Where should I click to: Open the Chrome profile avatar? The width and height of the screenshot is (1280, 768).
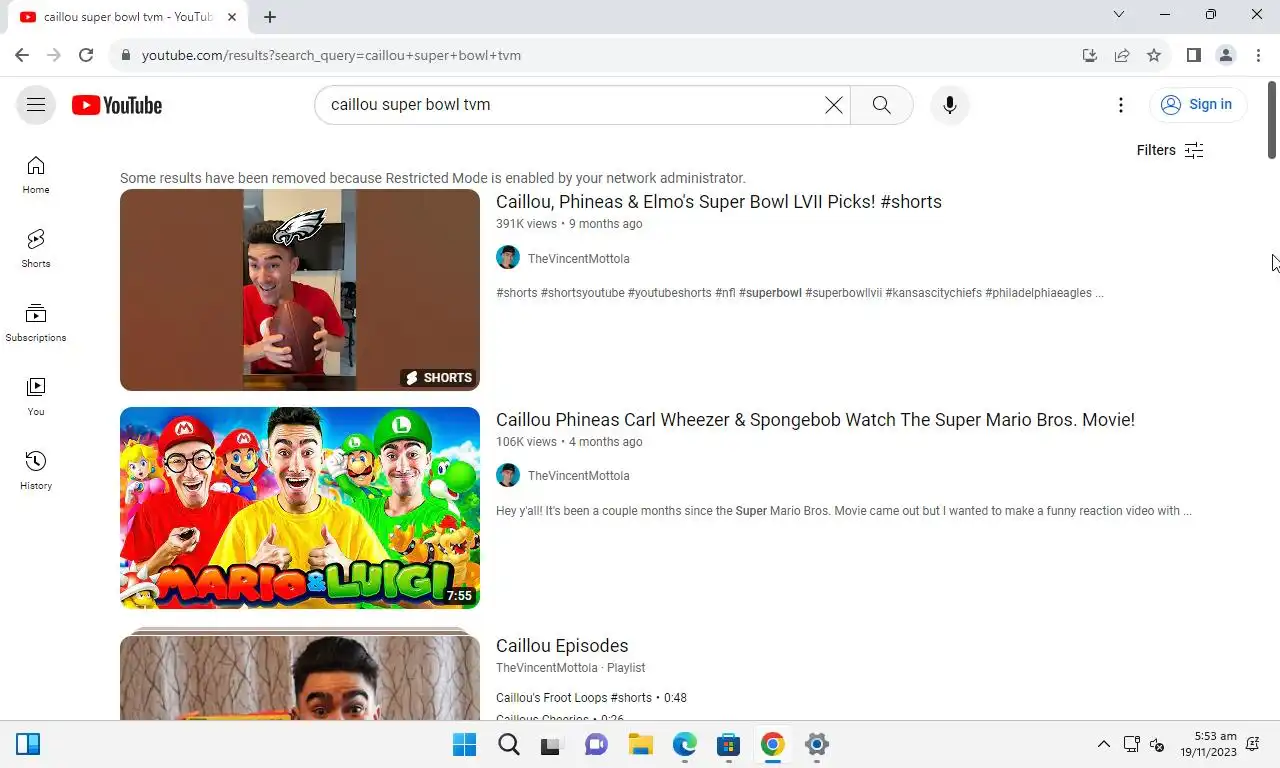[1226, 55]
